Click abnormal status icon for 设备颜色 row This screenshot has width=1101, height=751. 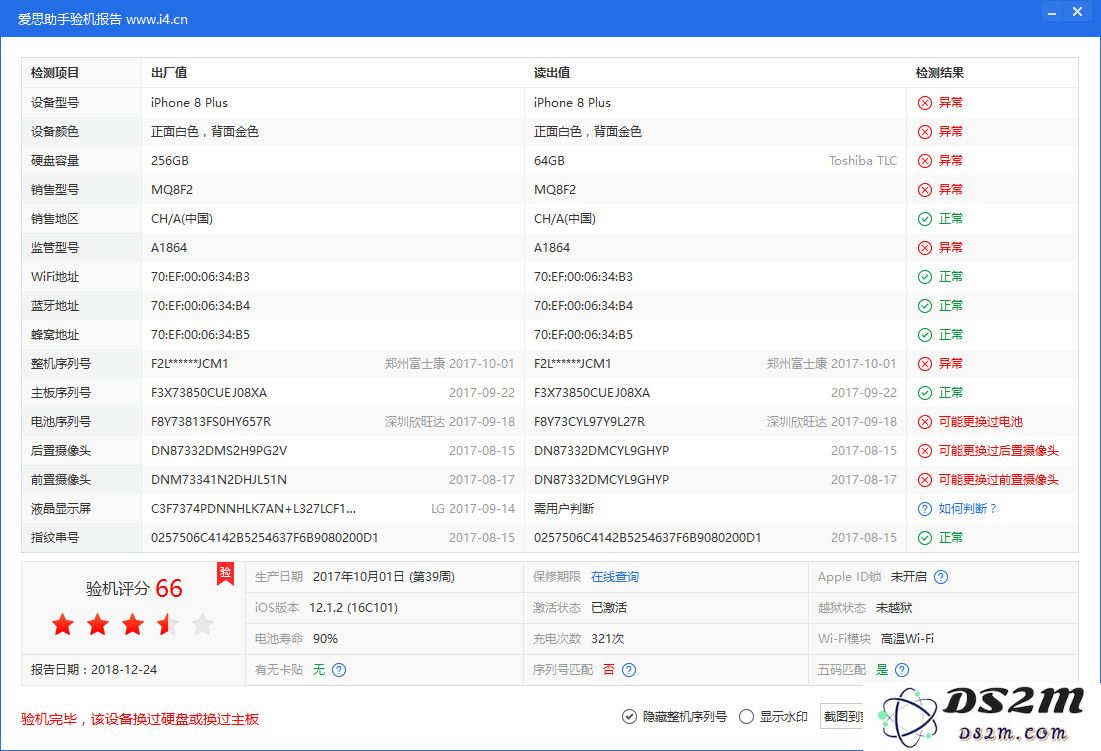[x=925, y=132]
